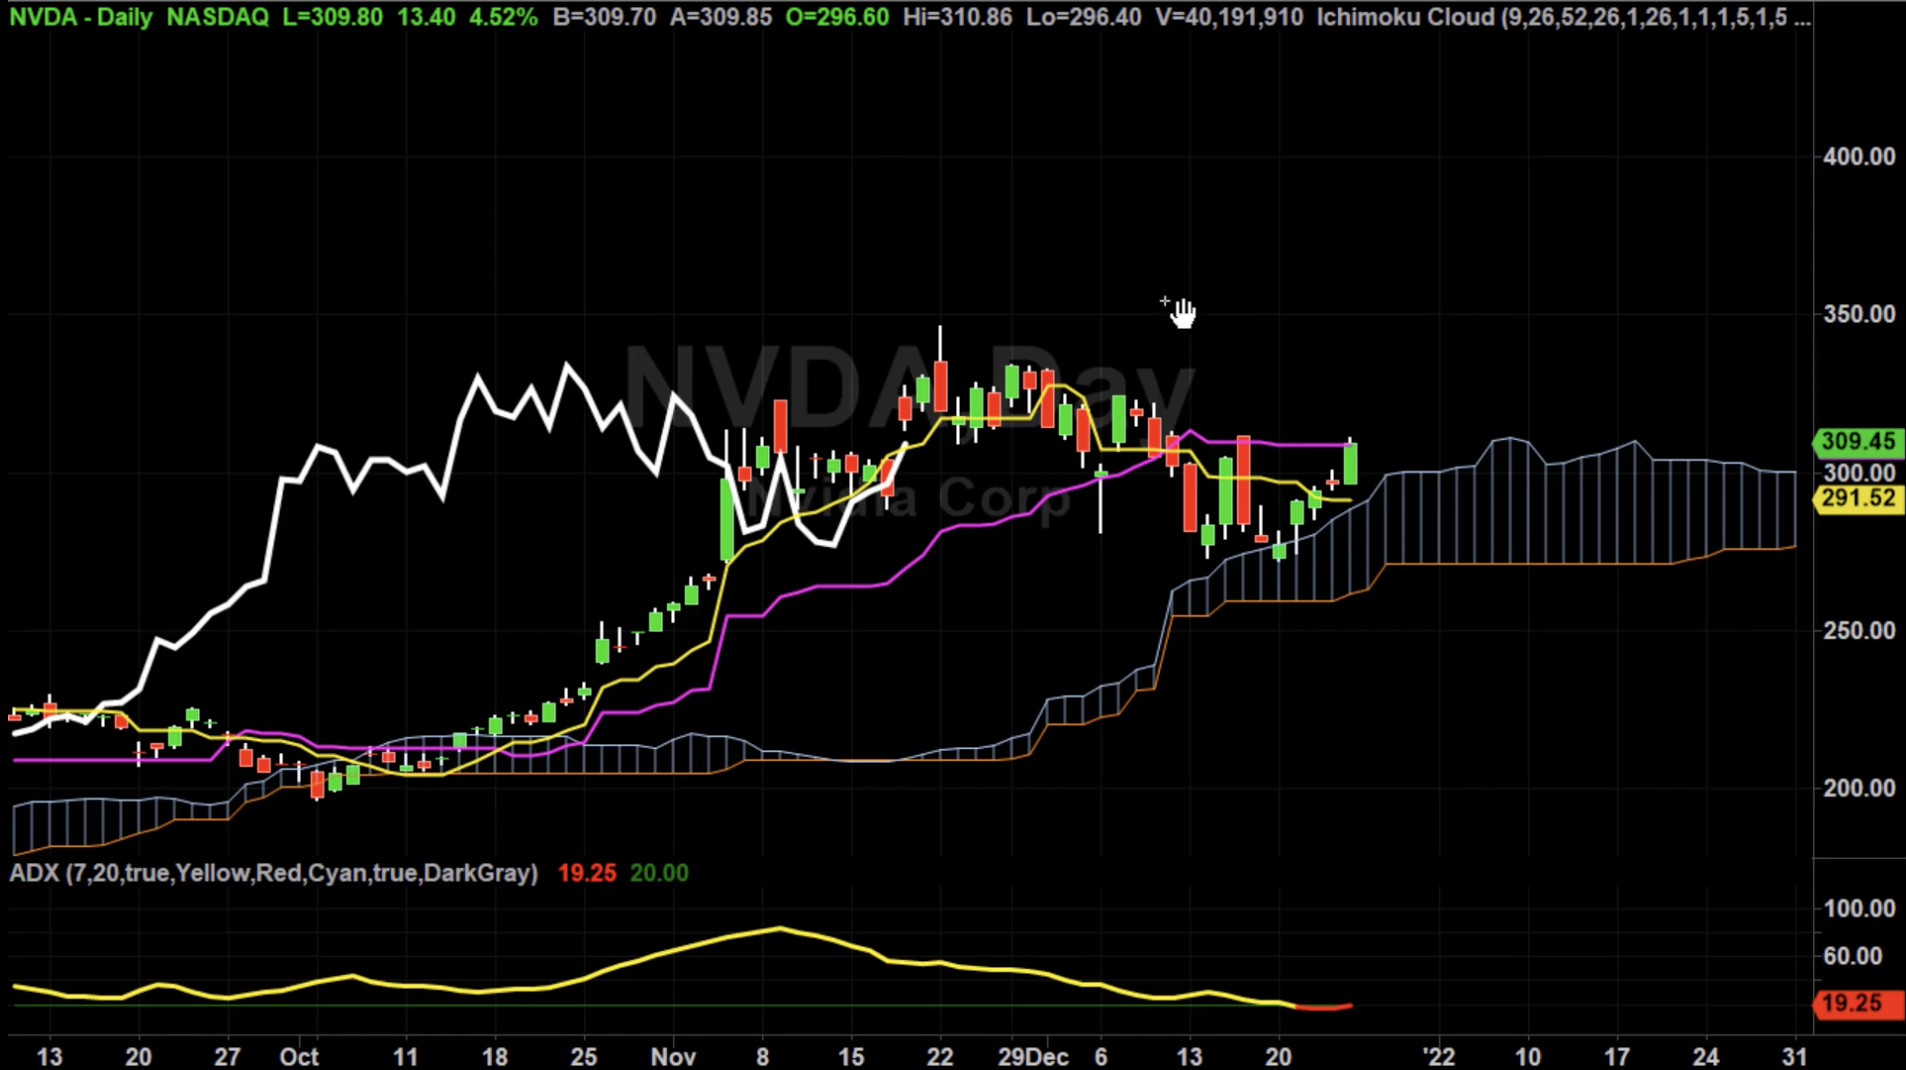
Task: Click the green 309.45 price tag
Action: click(1858, 441)
